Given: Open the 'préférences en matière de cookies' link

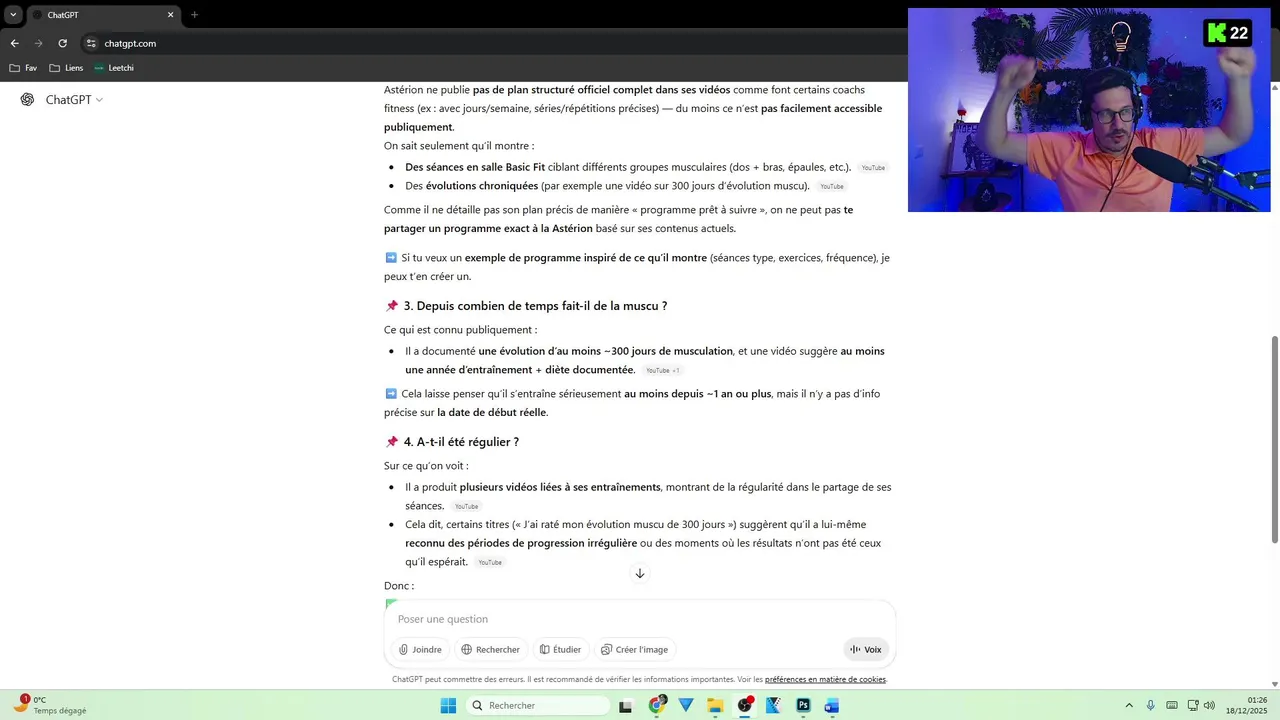Looking at the screenshot, I should pos(825,679).
